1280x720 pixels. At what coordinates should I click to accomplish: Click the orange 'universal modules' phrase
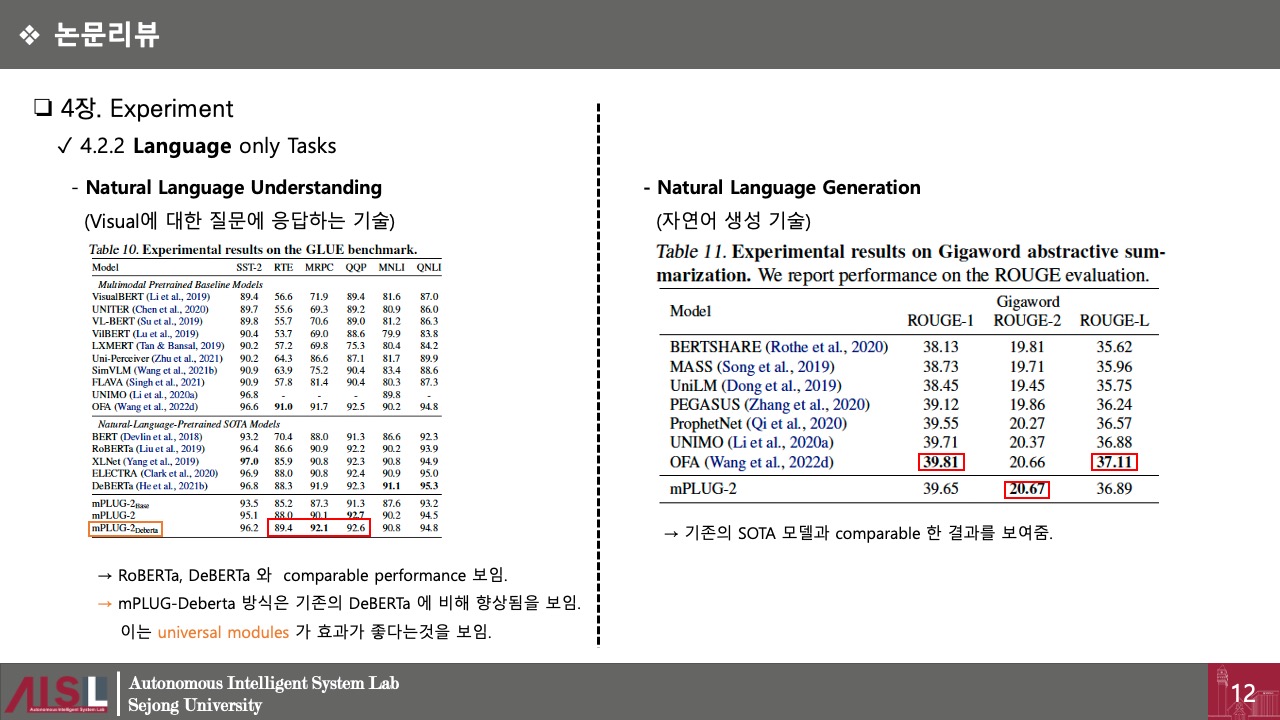(223, 632)
